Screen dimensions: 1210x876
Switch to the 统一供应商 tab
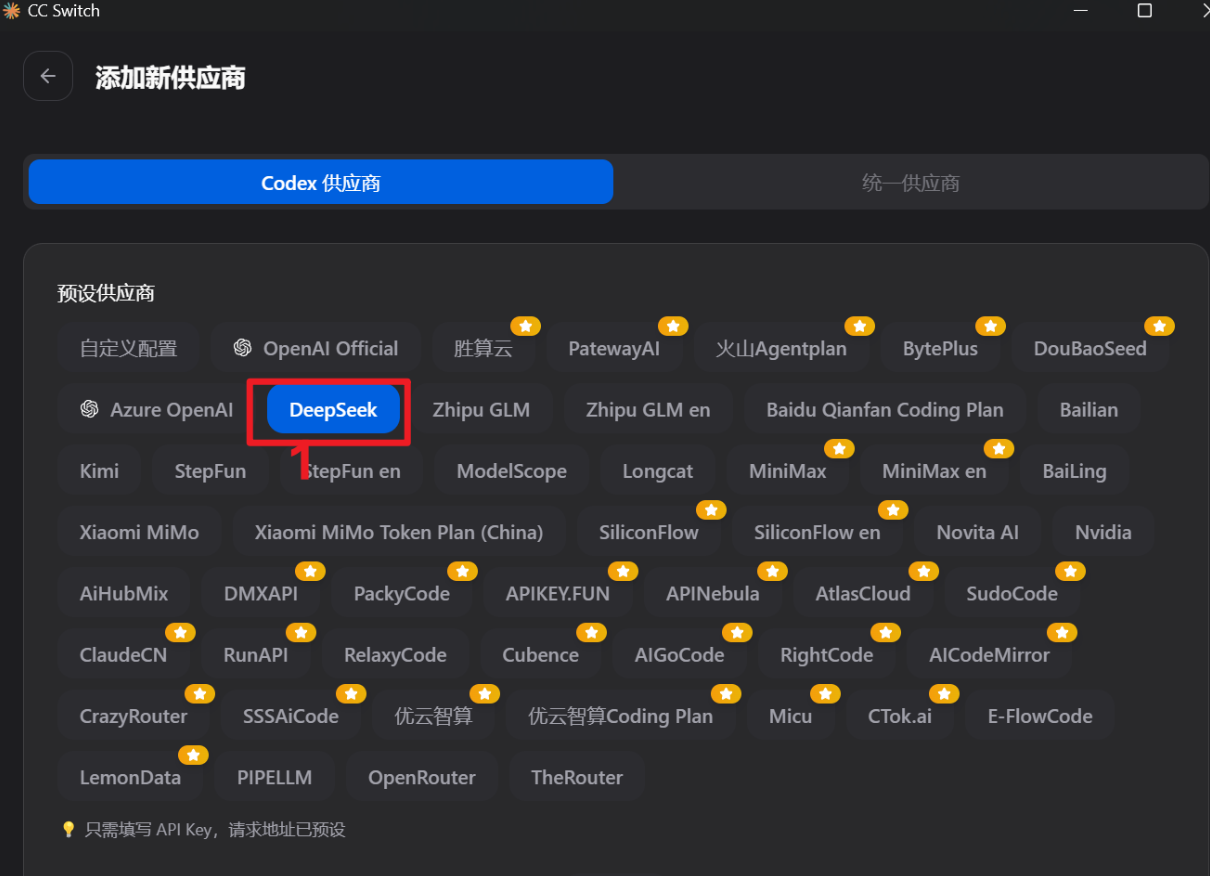click(x=910, y=182)
